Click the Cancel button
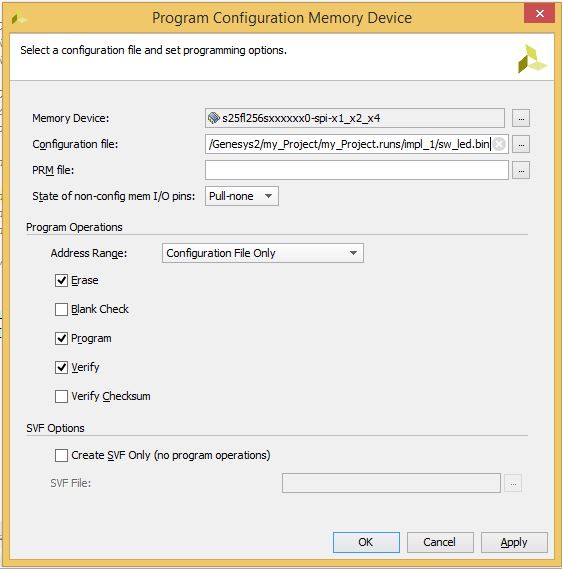 click(x=440, y=542)
